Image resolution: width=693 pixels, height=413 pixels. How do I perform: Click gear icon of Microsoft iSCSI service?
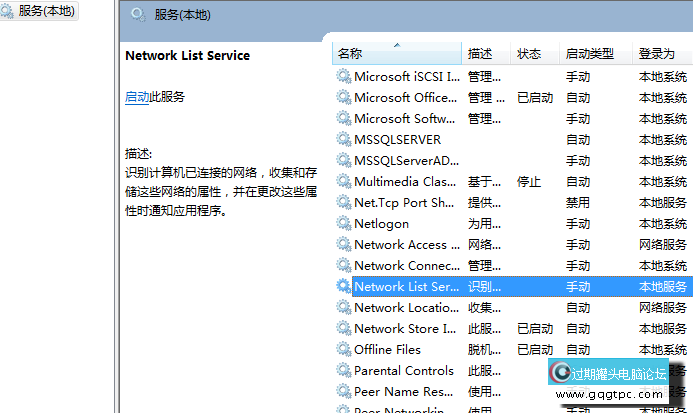(x=343, y=76)
